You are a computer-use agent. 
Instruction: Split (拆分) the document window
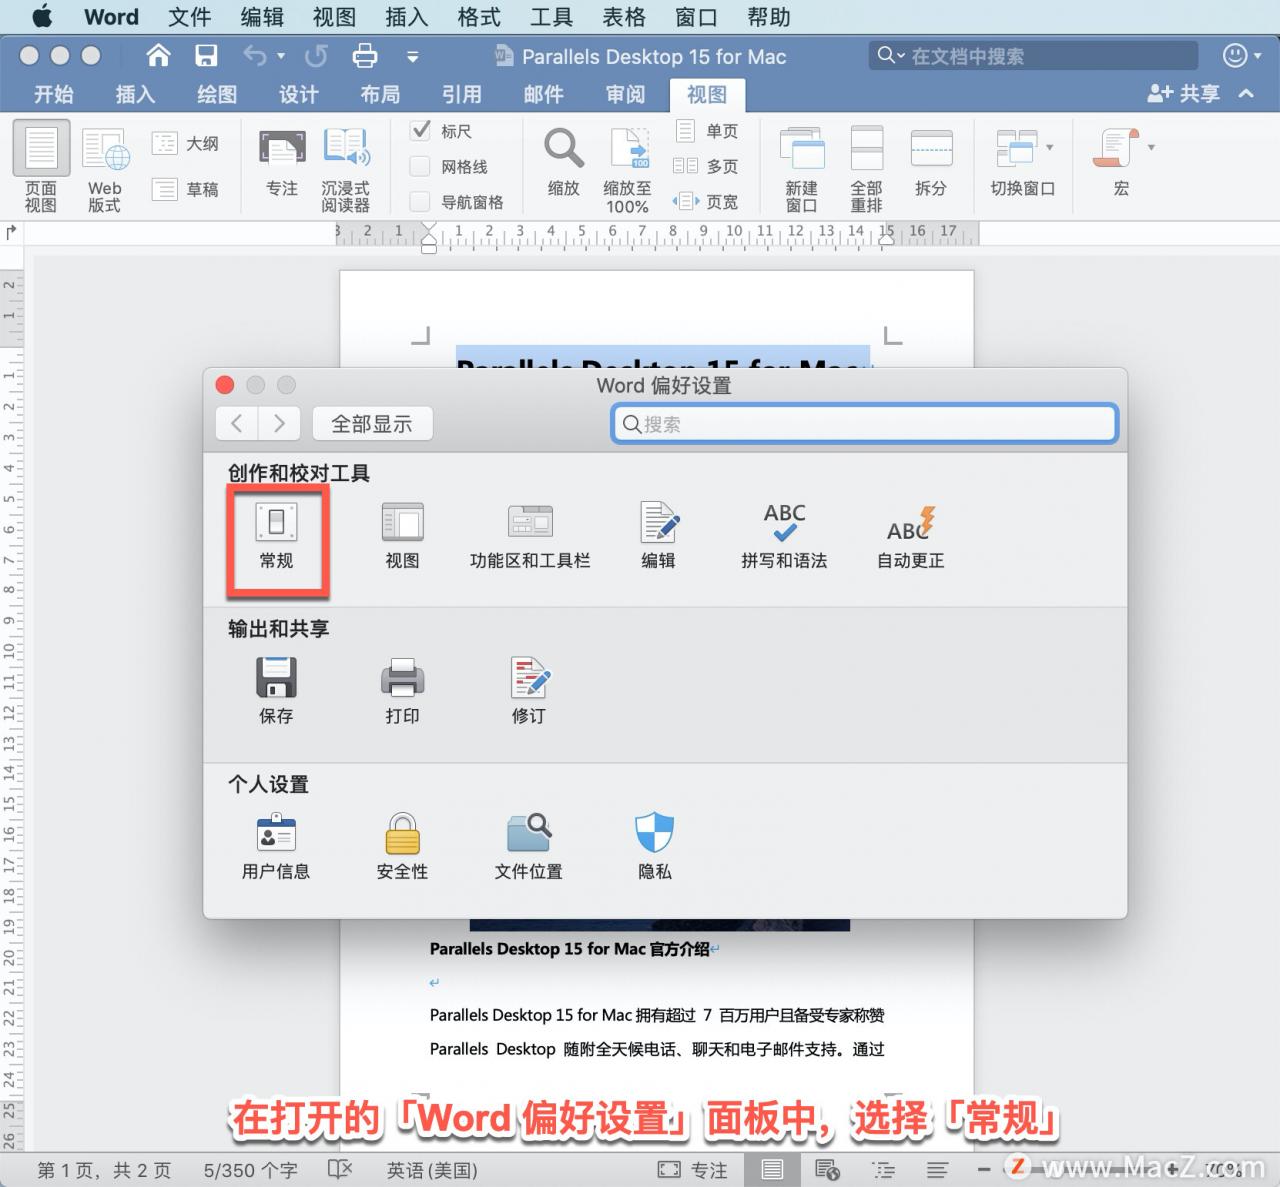[931, 164]
